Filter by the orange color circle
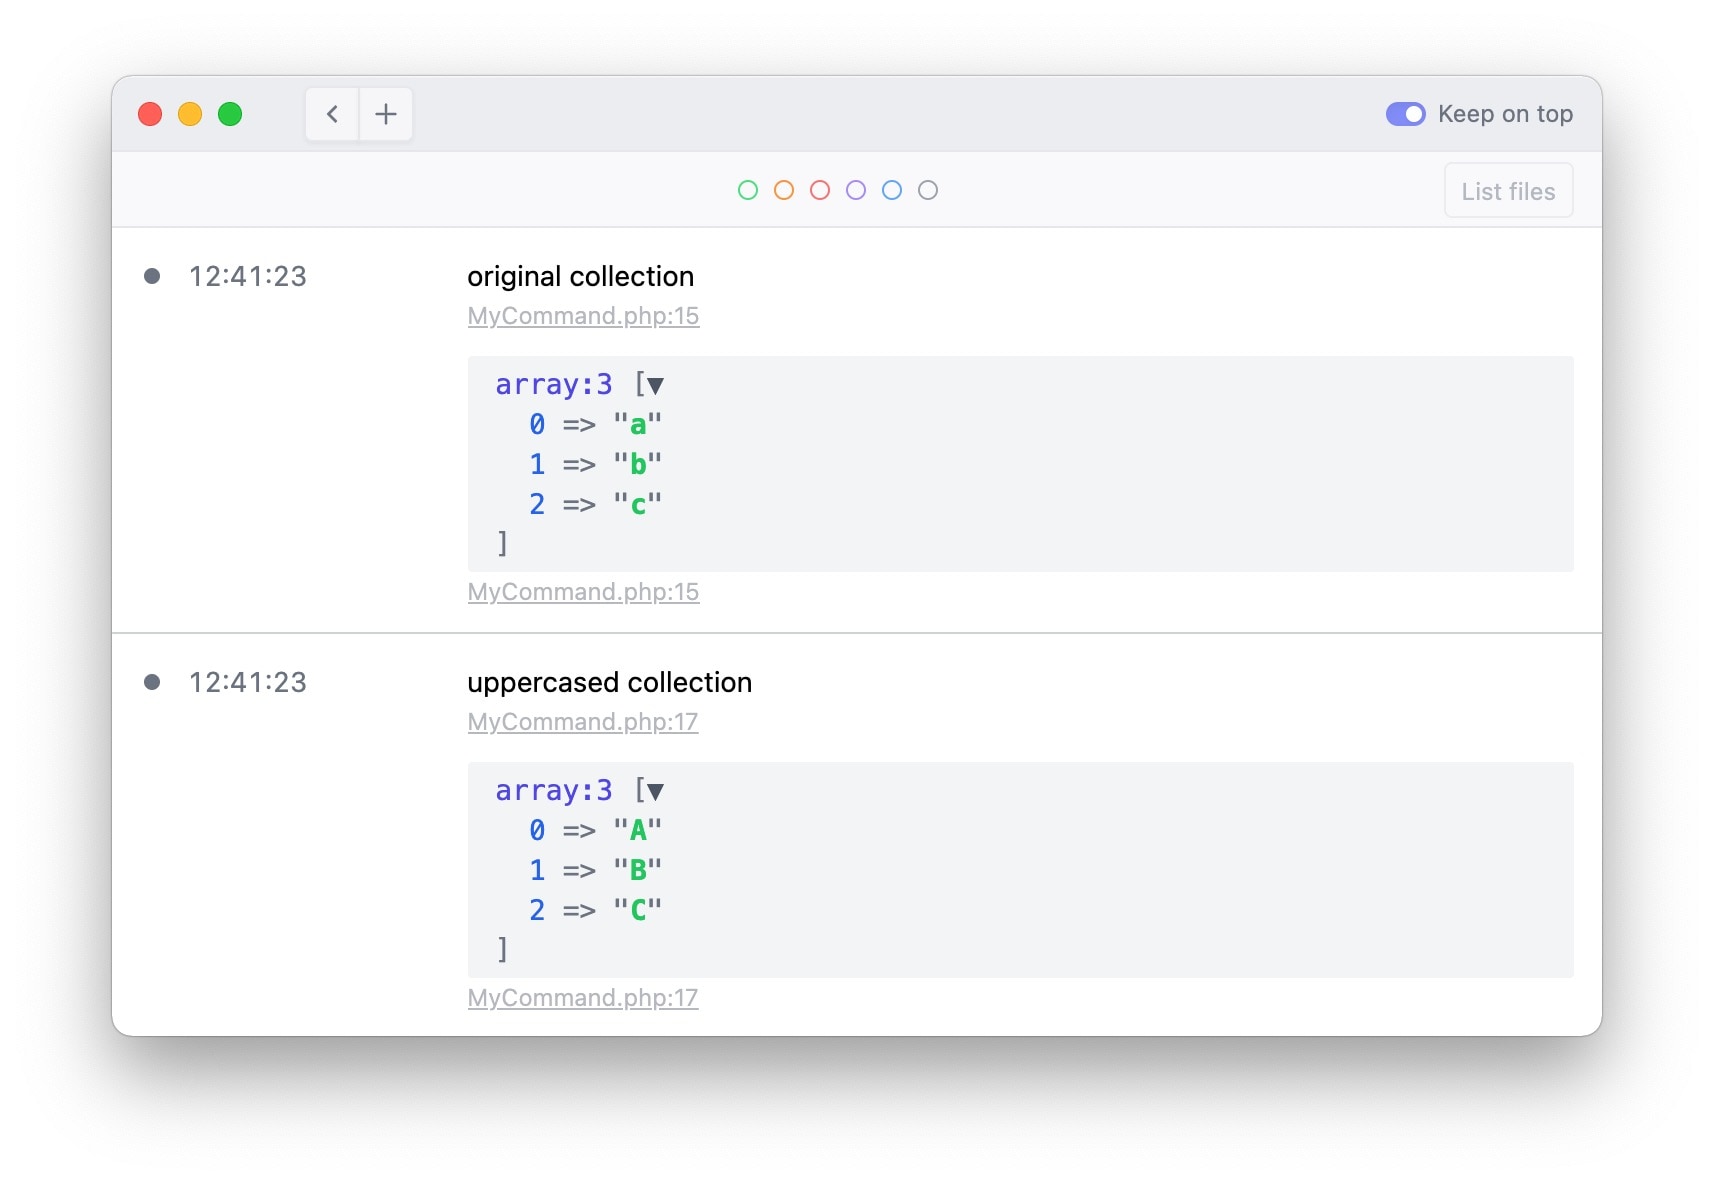Image resolution: width=1714 pixels, height=1184 pixels. (x=784, y=190)
